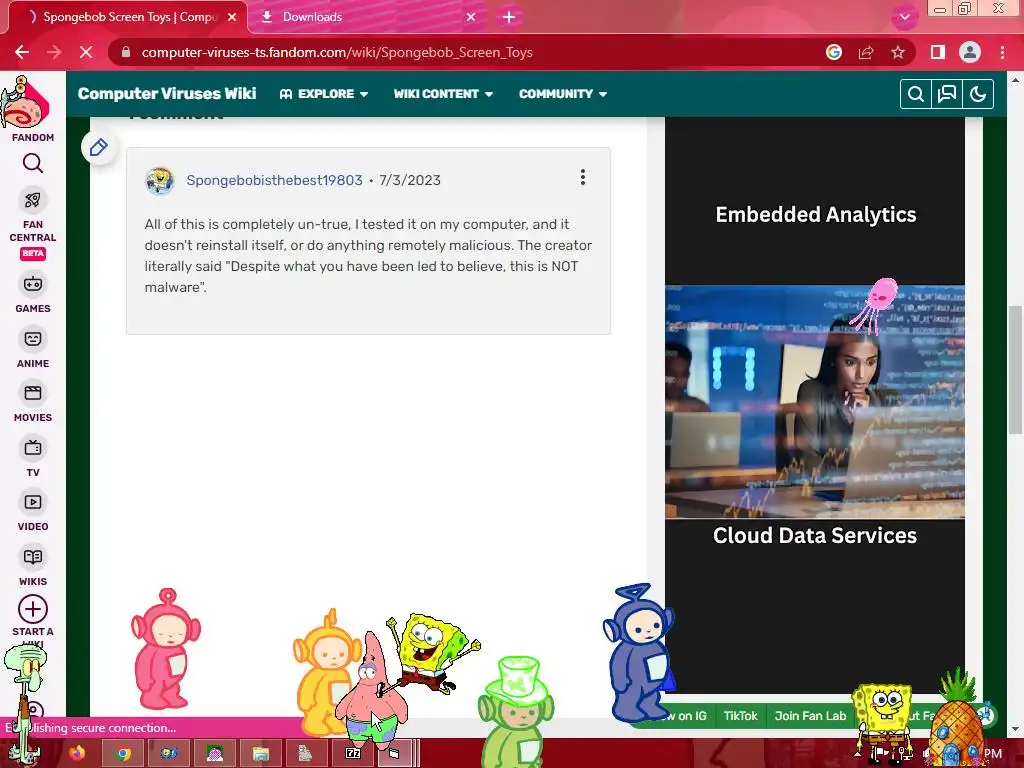Click the Embedded Analytics ad heading

click(816, 215)
